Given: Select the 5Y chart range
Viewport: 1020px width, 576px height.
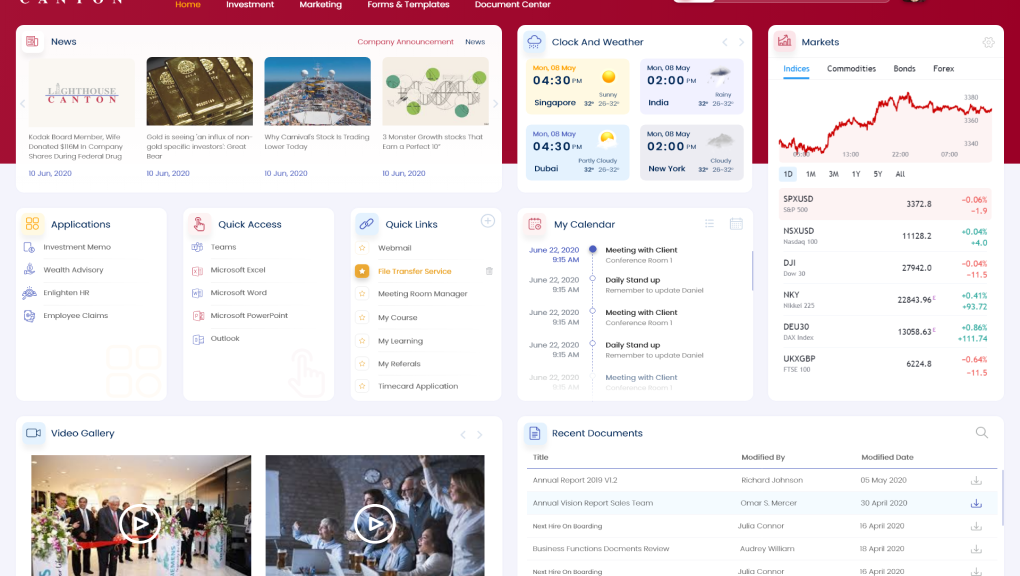Looking at the screenshot, I should point(878,174).
